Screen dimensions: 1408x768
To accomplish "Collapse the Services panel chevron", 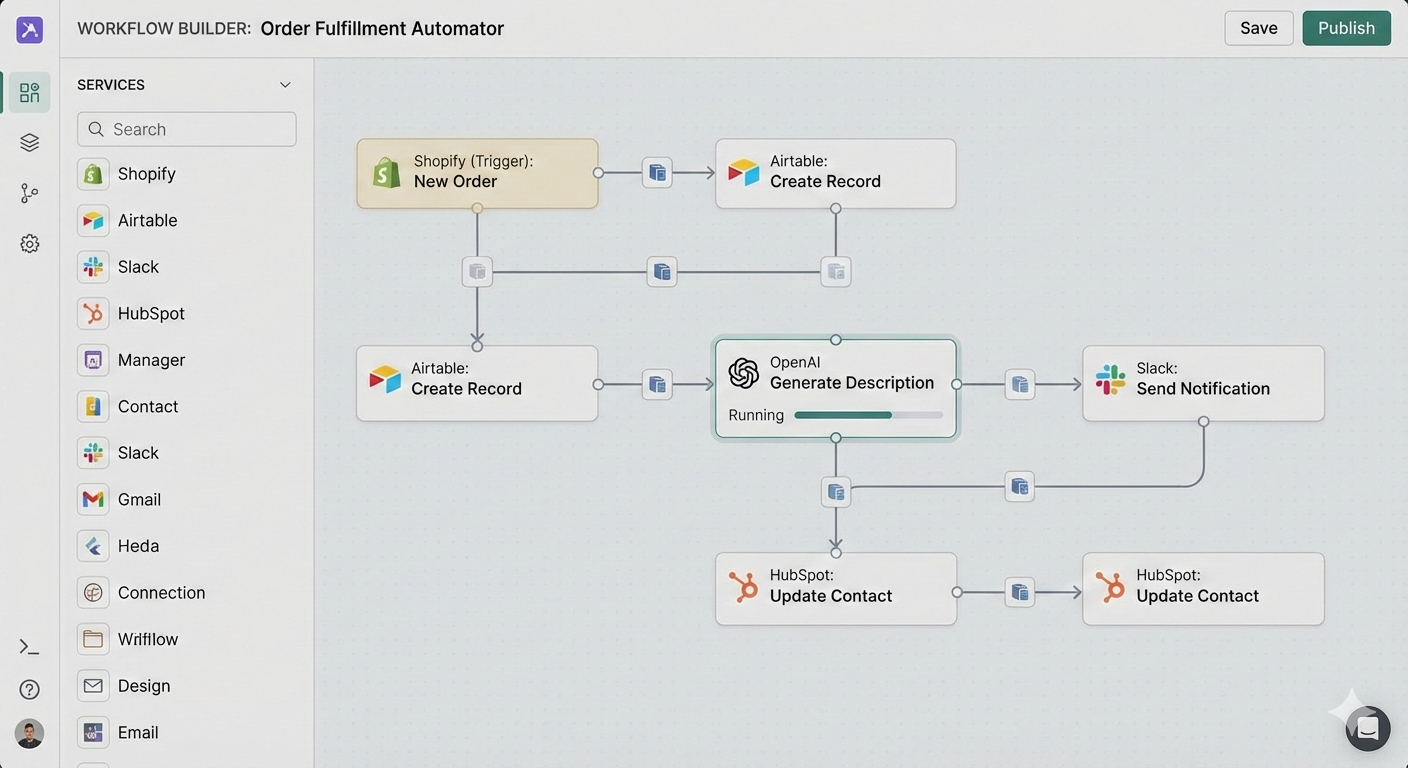I will coord(285,85).
